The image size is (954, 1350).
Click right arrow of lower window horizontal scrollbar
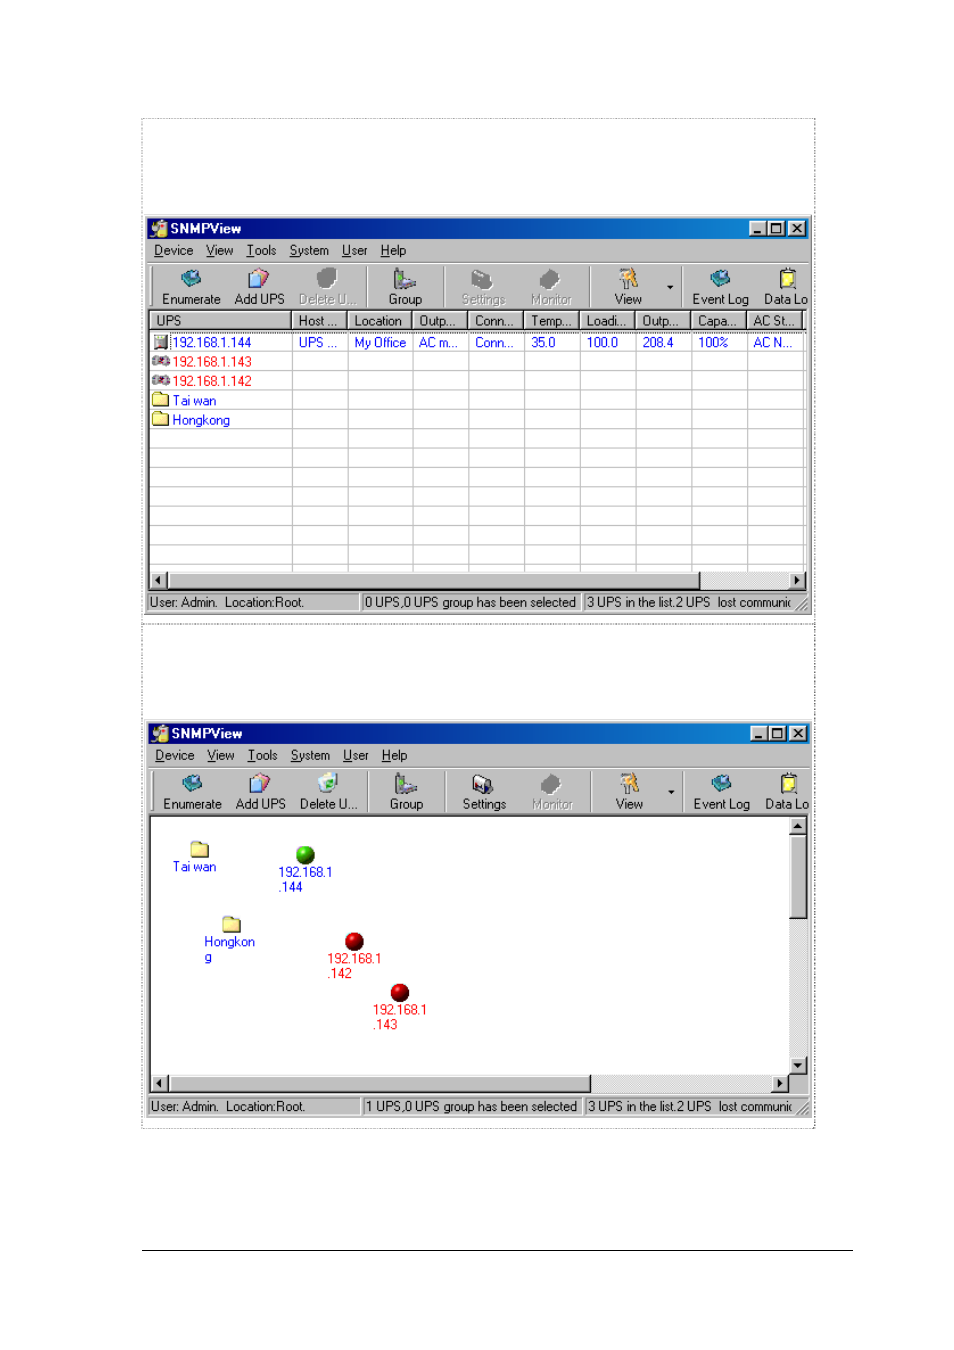[x=780, y=1083]
